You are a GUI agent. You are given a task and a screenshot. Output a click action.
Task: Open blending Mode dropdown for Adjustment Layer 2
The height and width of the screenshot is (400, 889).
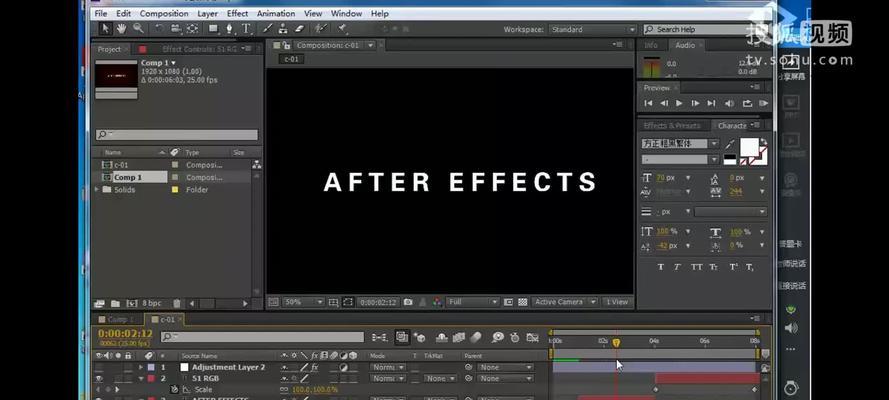(388, 368)
